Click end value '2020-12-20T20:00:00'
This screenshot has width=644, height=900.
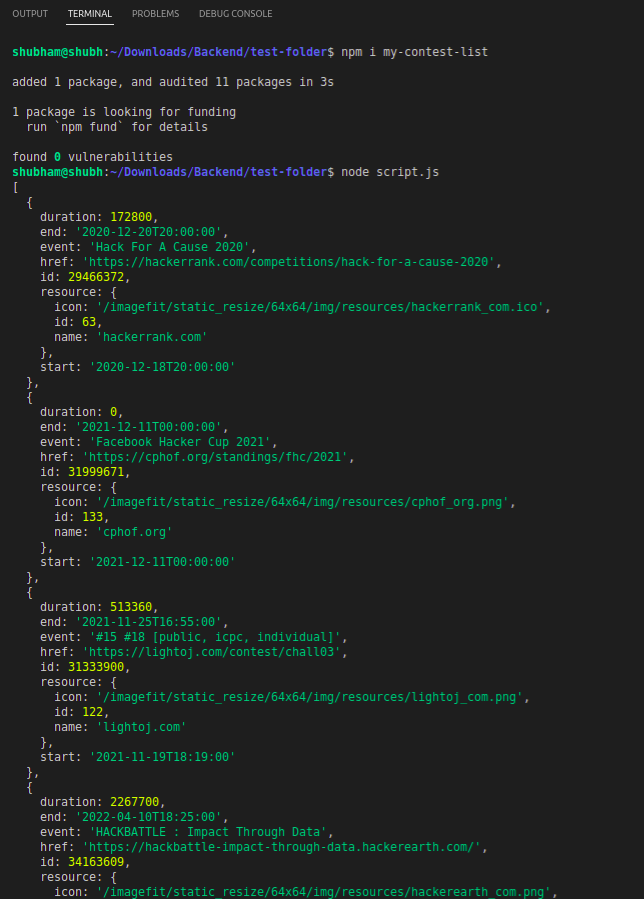(149, 232)
